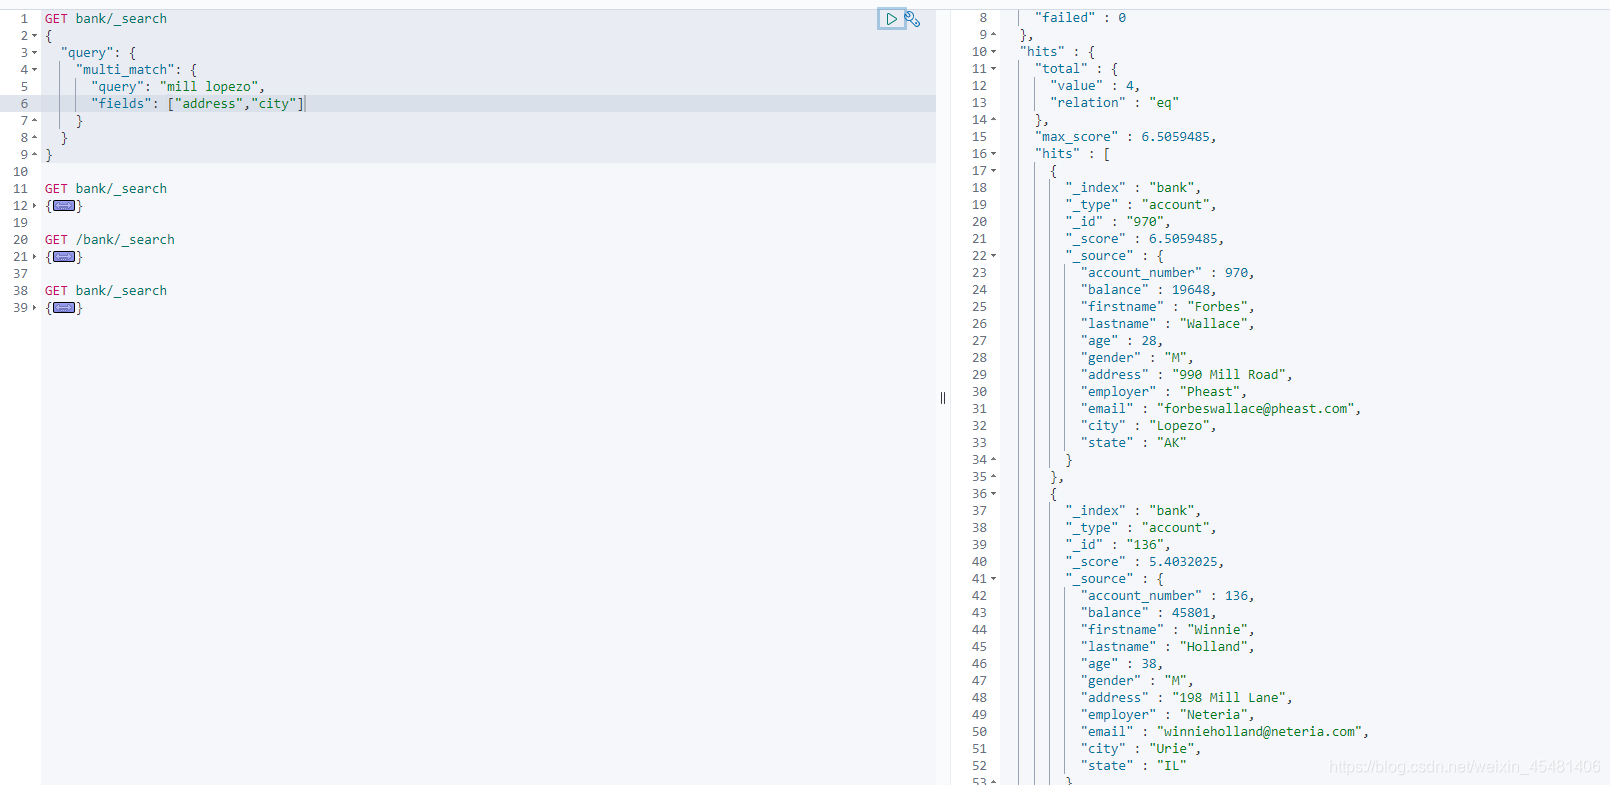Collapse the response "hits" object at line 10
Image resolution: width=1610 pixels, height=785 pixels.
tap(993, 52)
